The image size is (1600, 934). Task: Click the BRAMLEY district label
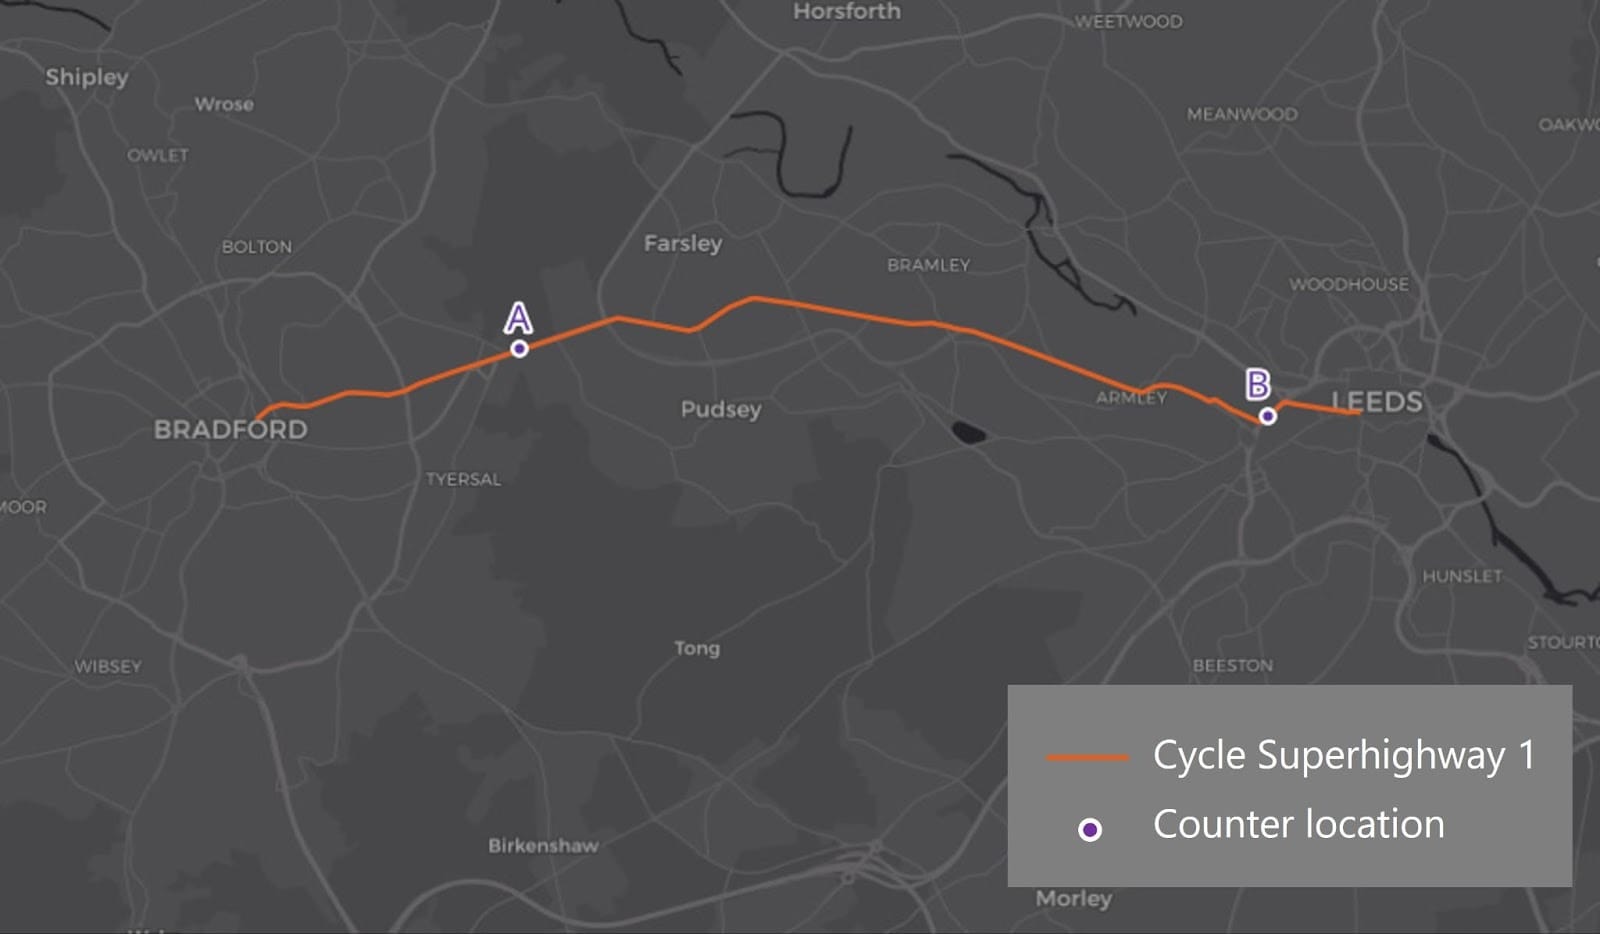928,265
